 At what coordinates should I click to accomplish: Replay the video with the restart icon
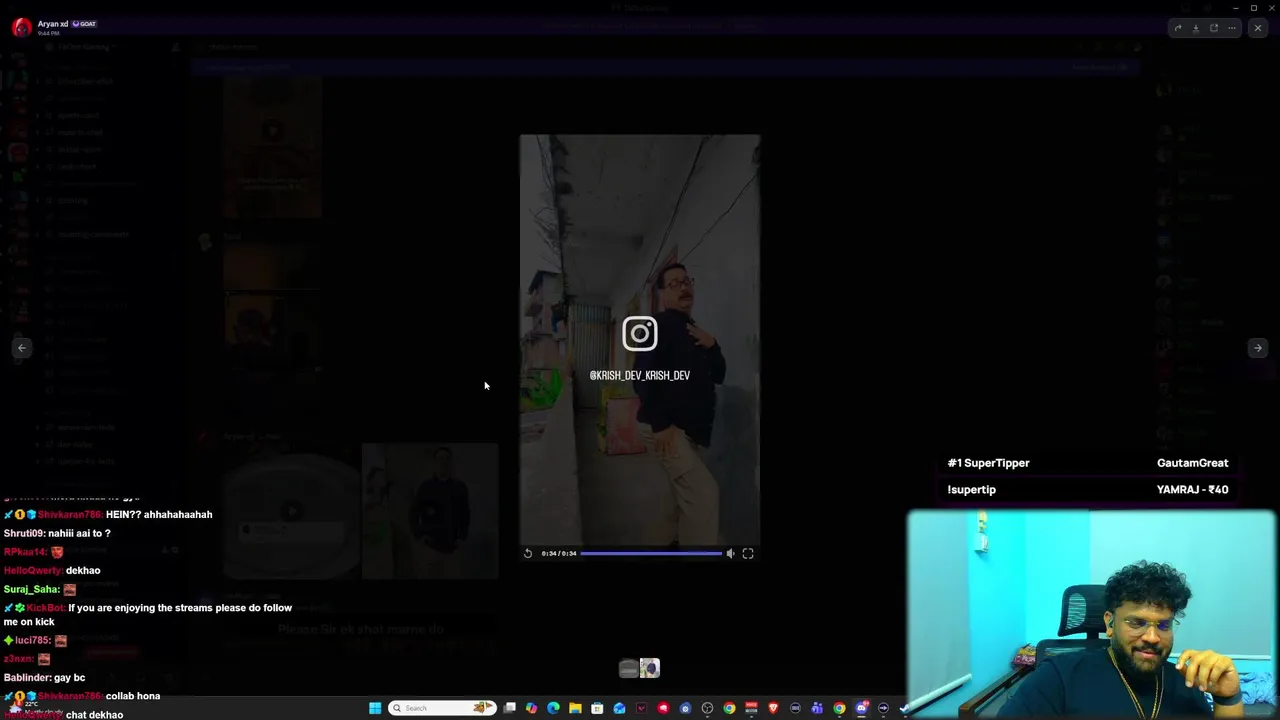coord(528,553)
